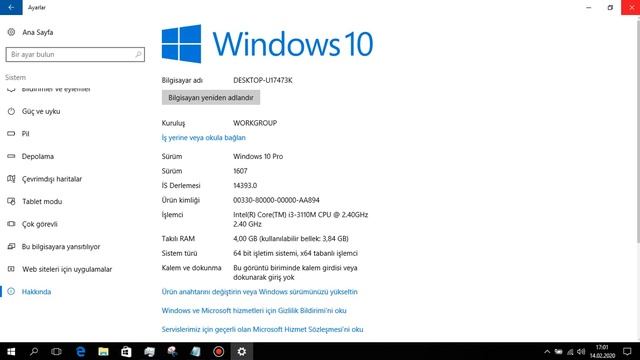Open Microsoft Hizmet Sözleşmesi'ni oku link
Image resolution: width=640 pixels, height=360 pixels.
(x=262, y=329)
